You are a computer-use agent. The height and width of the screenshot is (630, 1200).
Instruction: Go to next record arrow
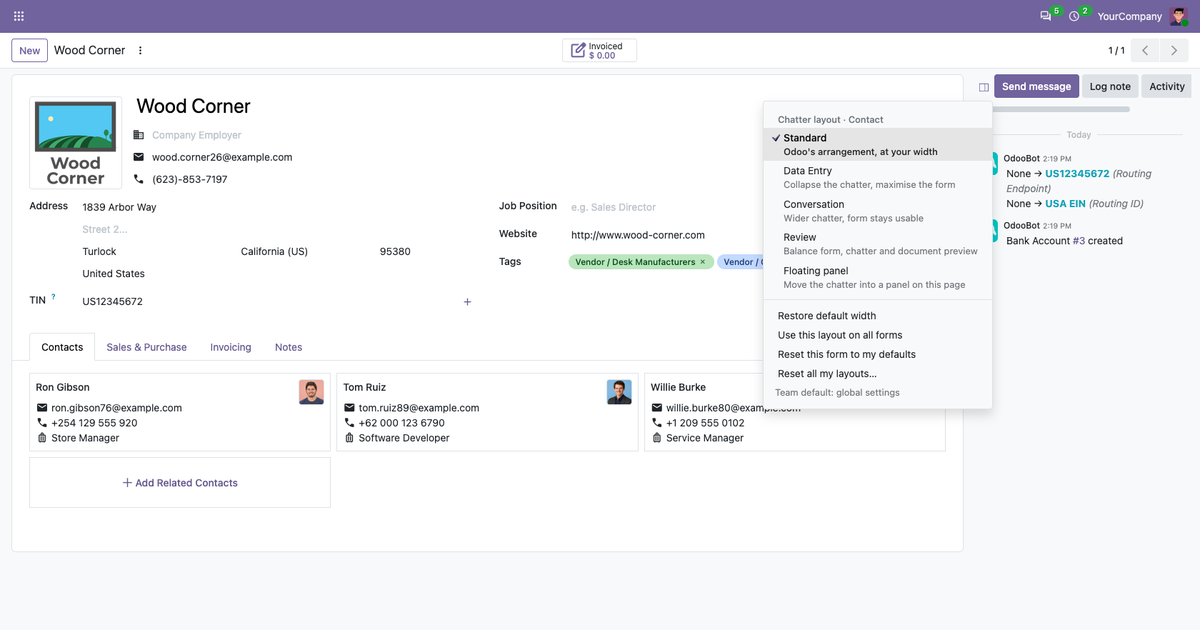(x=1174, y=50)
